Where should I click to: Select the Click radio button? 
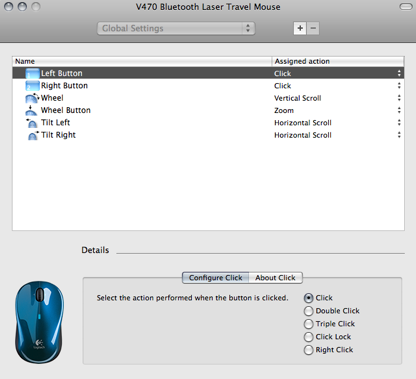[309, 298]
